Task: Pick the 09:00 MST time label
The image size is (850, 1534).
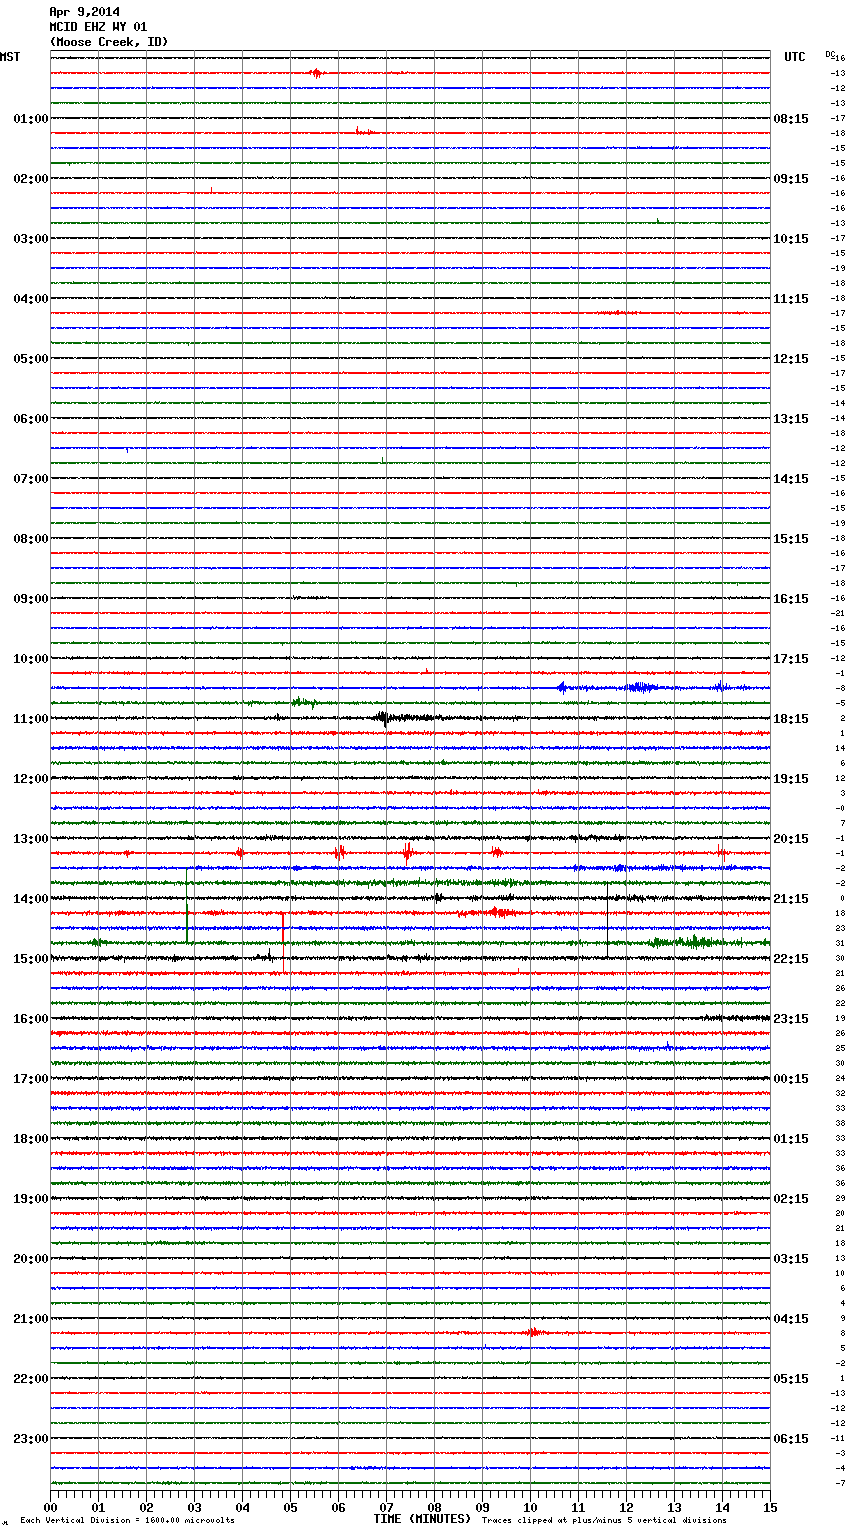Action: (31, 599)
